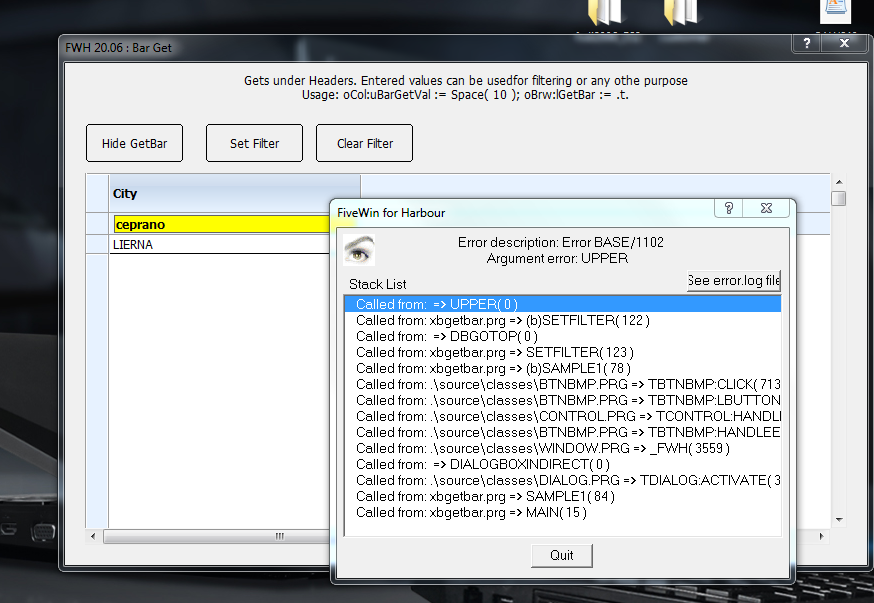Select the DIALOGBOXINDIRECT( 0 ) stack line

[562, 464]
